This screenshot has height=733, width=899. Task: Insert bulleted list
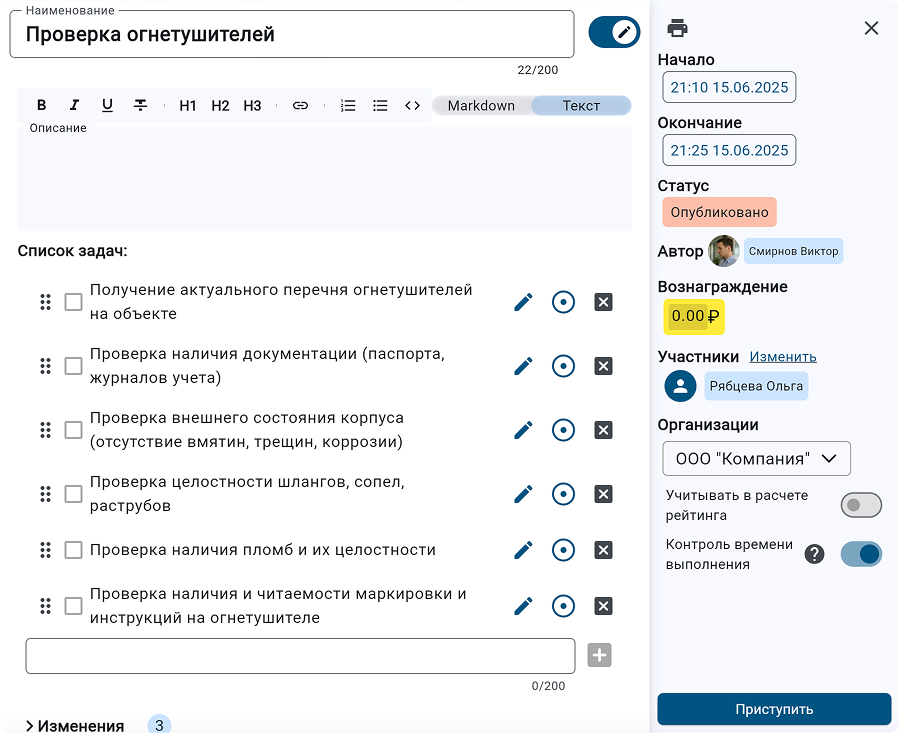380,106
